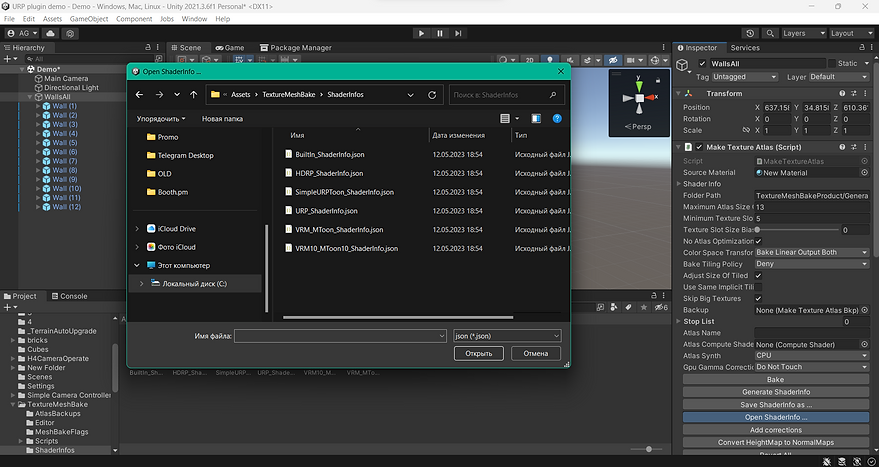Switch to the Console tab
879x467 pixels.
coord(69,296)
